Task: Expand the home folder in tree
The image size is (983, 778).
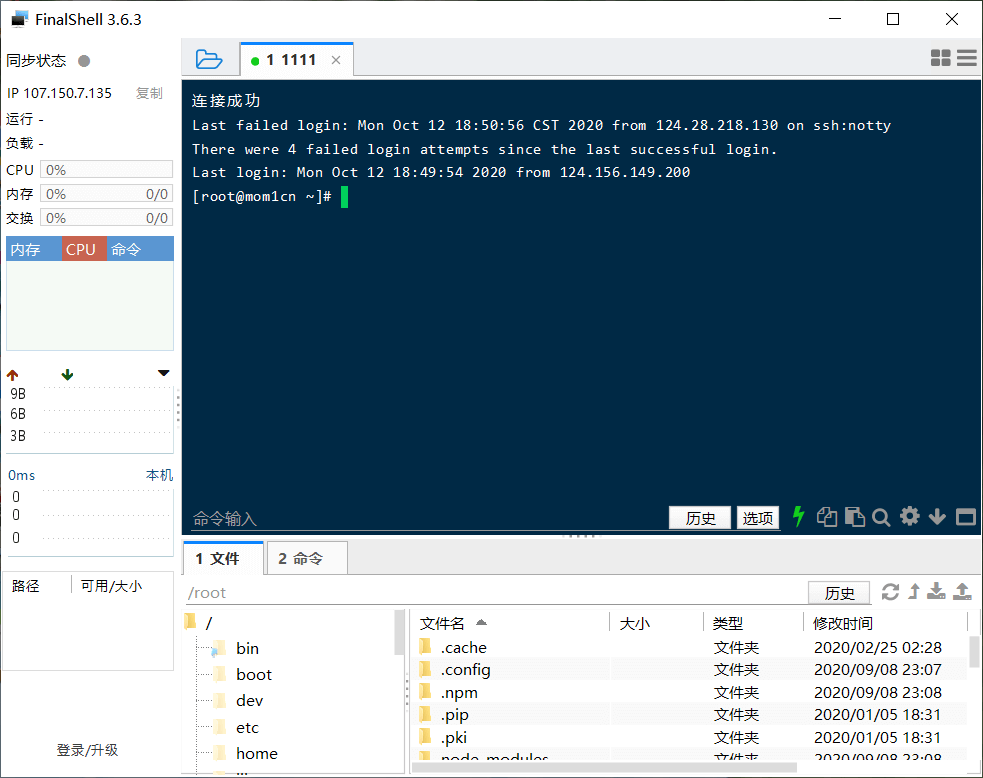Action: (x=257, y=753)
